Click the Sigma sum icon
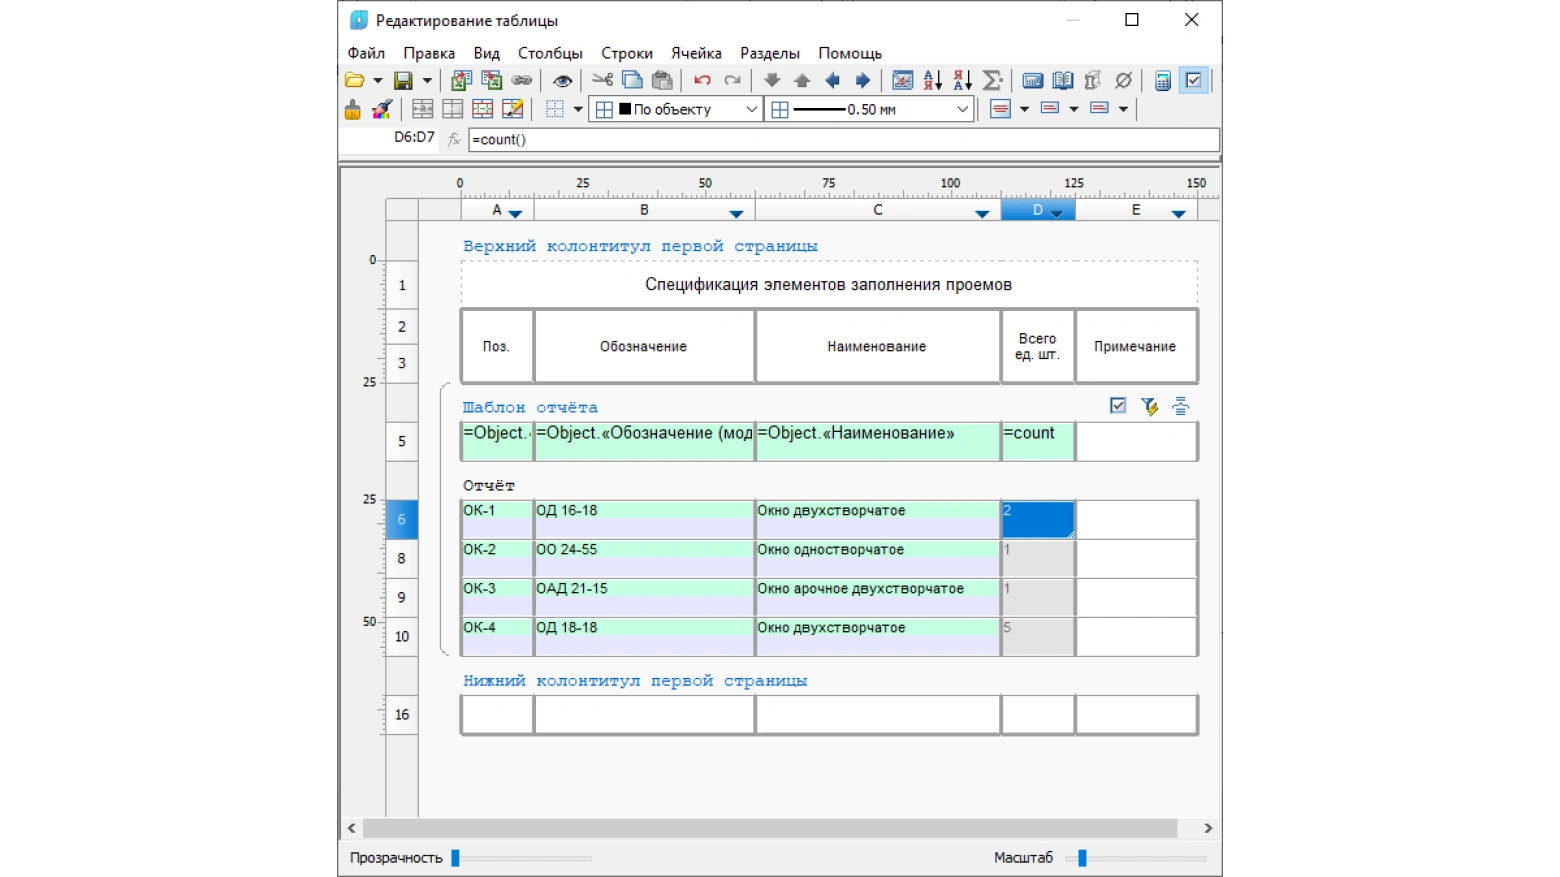1560x877 pixels. (x=992, y=80)
